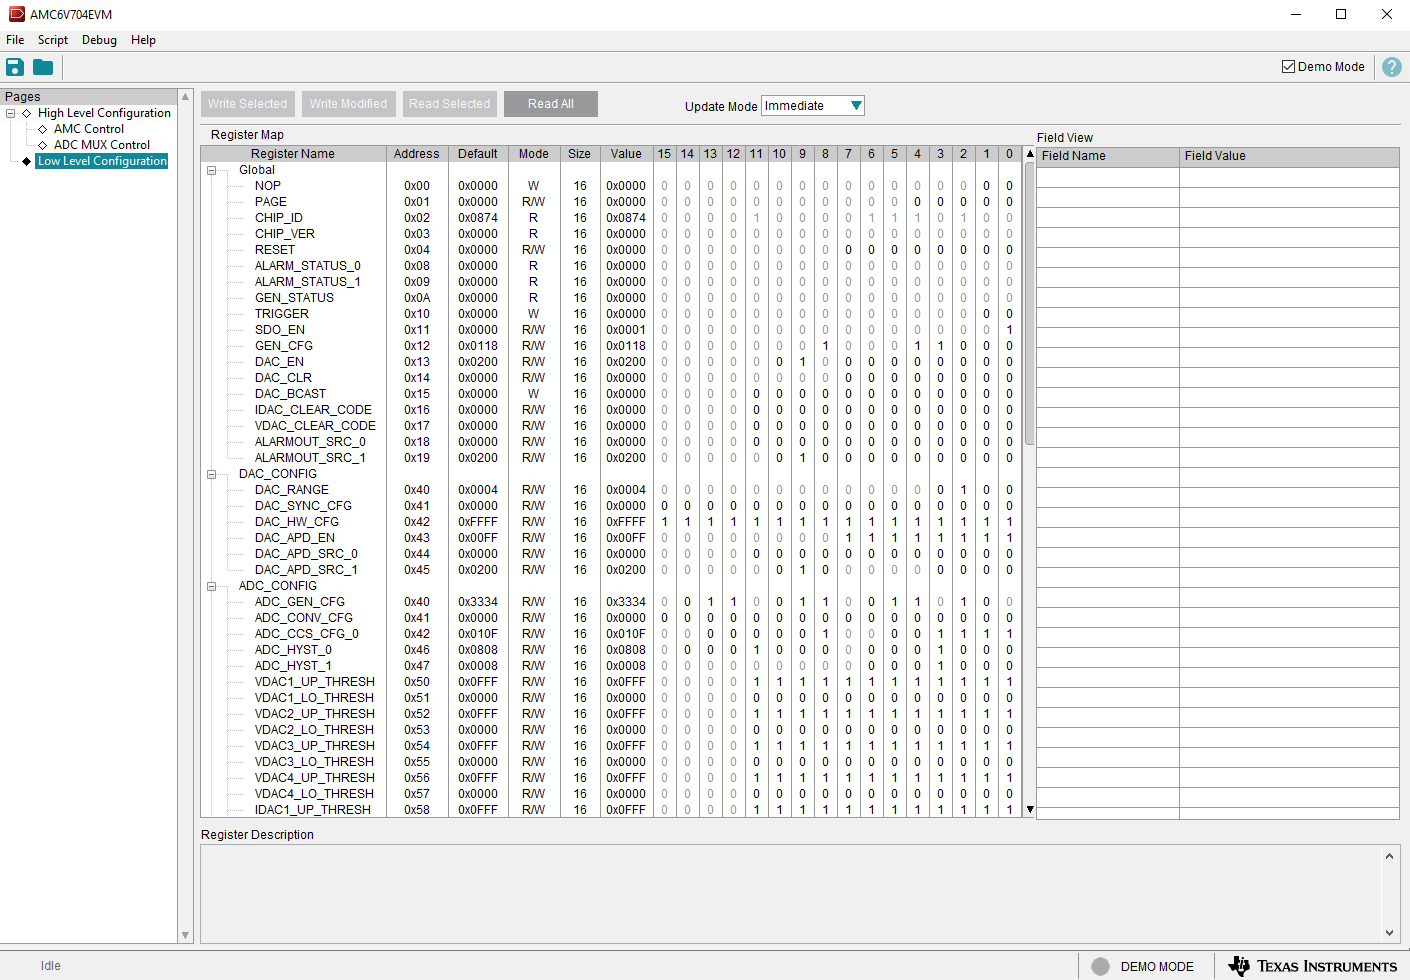Click the Idle status bar text
1410x980 pixels.
tap(51, 966)
